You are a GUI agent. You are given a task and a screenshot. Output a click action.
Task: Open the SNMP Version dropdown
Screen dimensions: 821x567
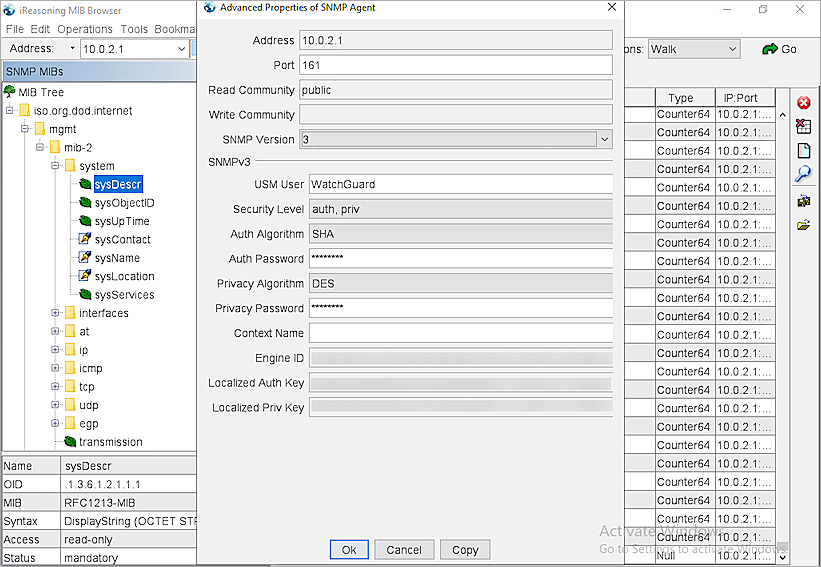tap(605, 140)
